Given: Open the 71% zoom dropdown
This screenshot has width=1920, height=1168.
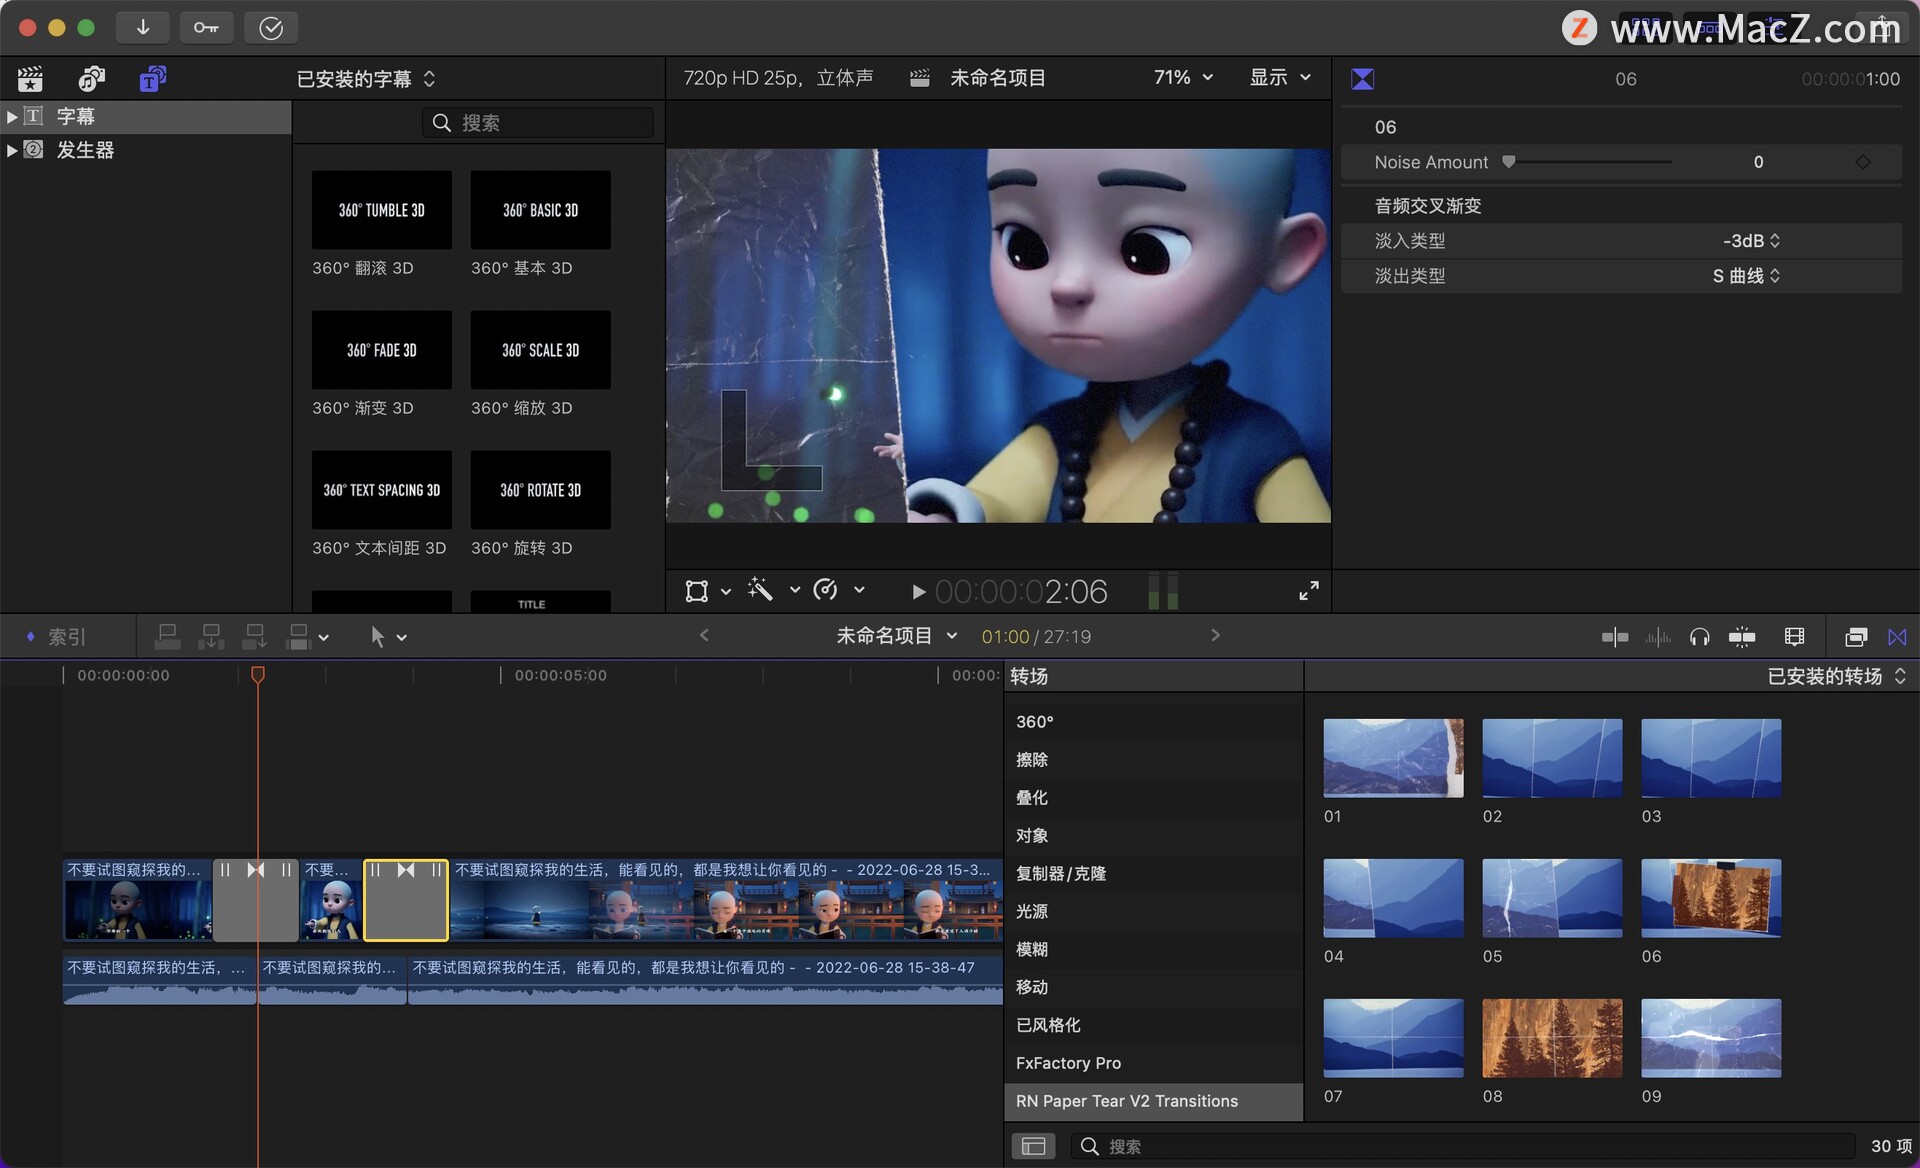Looking at the screenshot, I should tap(1183, 77).
